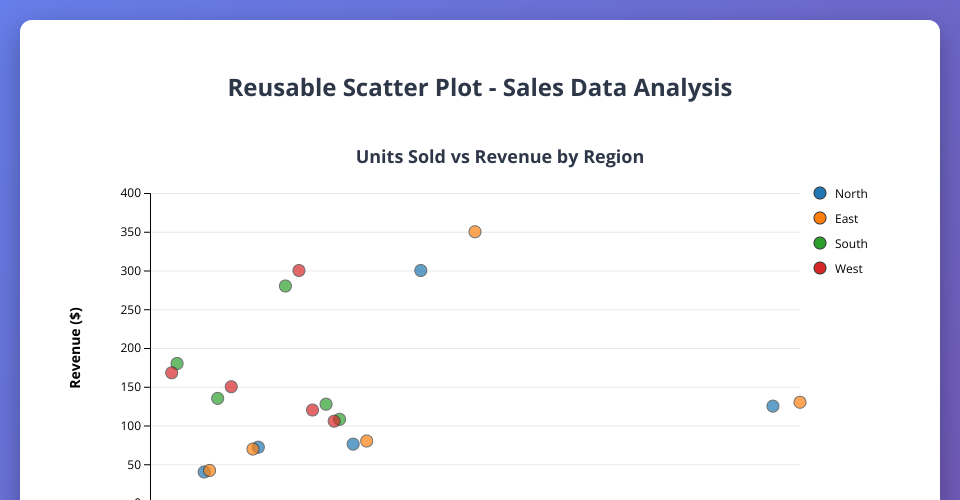Click the green data point at 180 revenue

pos(177,364)
